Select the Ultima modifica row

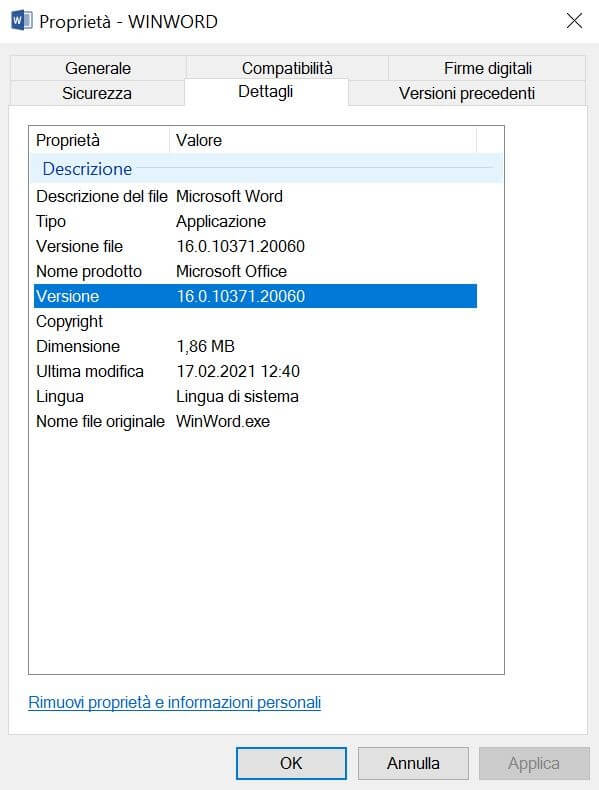coord(255,371)
